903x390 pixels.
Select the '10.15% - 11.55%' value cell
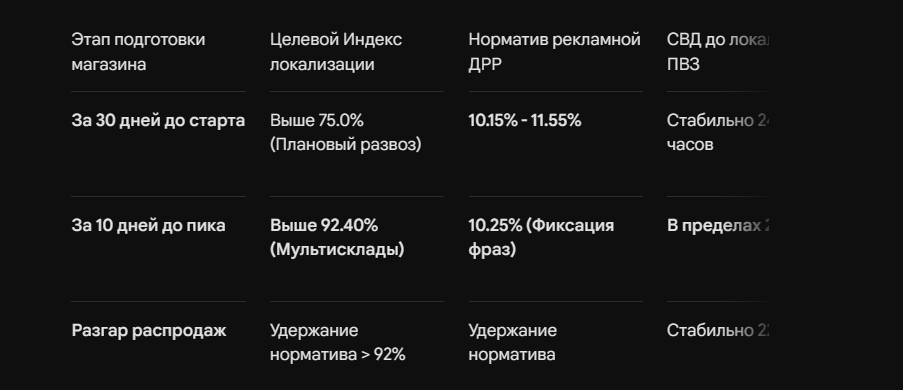click(x=525, y=120)
